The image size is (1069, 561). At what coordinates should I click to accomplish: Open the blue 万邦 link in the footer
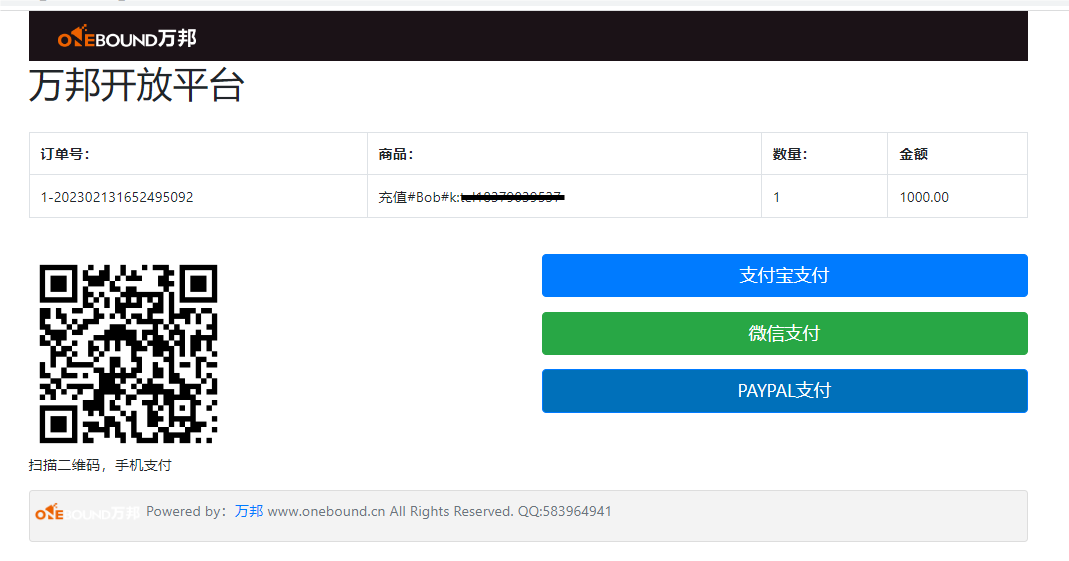pos(249,512)
